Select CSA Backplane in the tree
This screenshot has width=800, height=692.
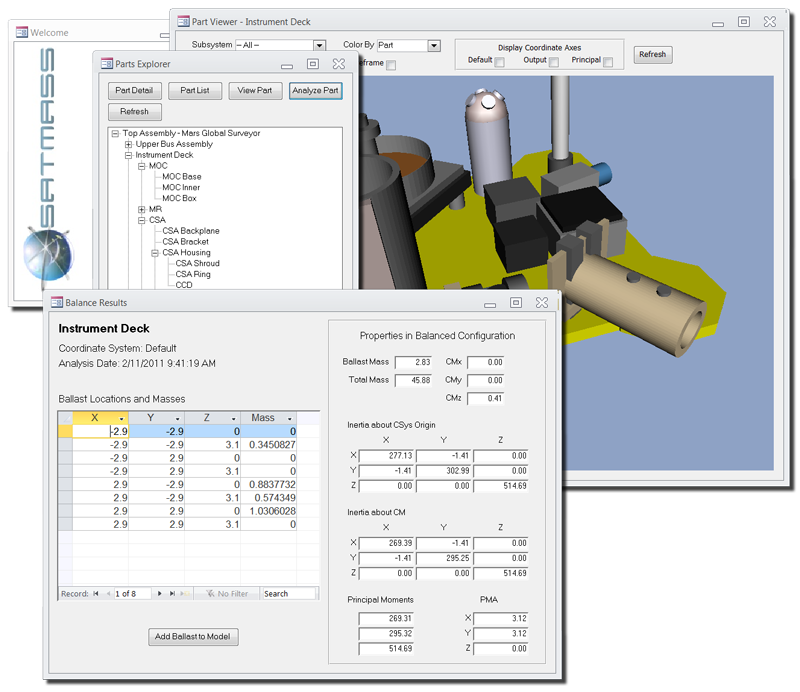191,231
